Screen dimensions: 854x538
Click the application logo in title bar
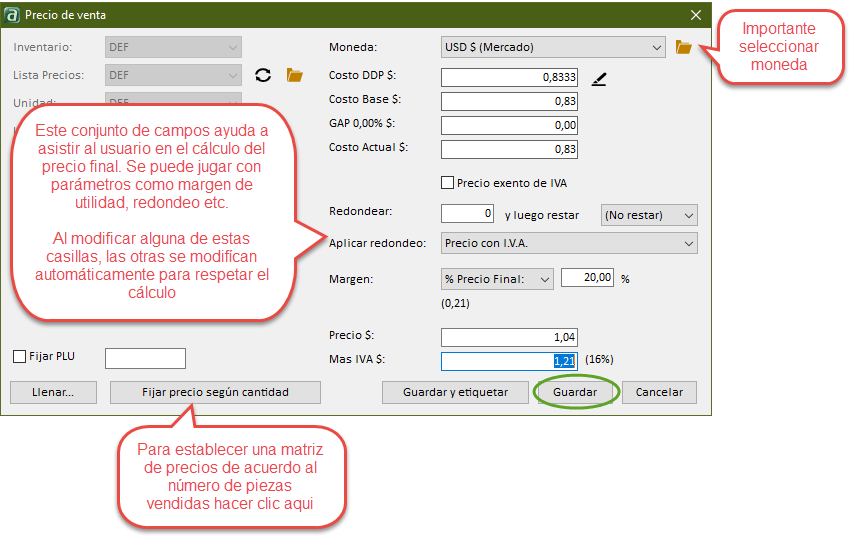[13, 15]
